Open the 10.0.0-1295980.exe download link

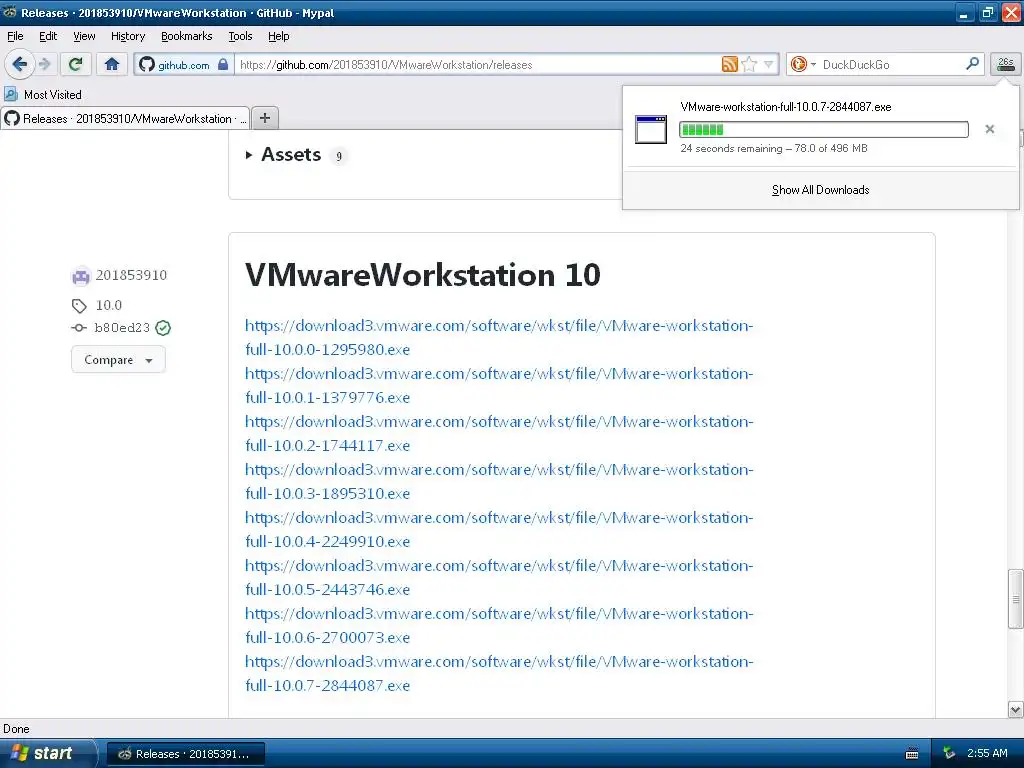click(499, 338)
